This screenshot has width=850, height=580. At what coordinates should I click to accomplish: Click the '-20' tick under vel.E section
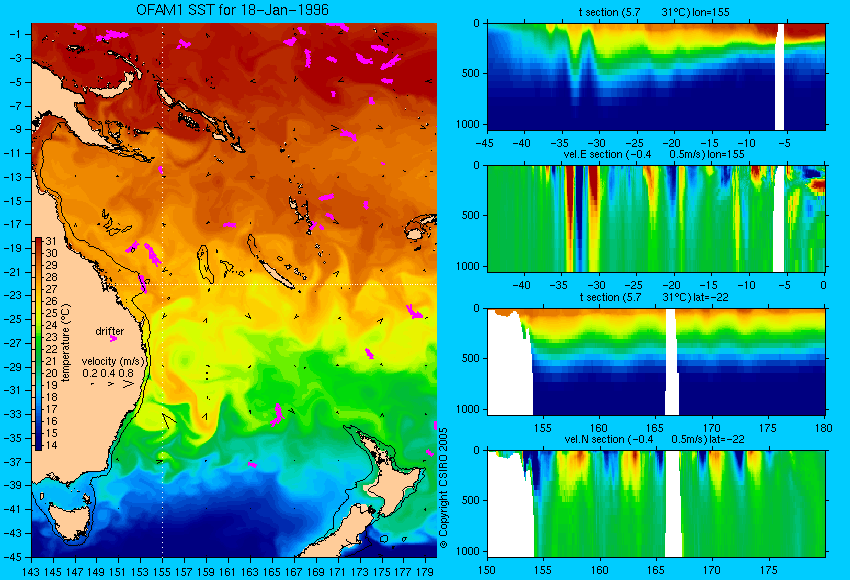pos(673,285)
